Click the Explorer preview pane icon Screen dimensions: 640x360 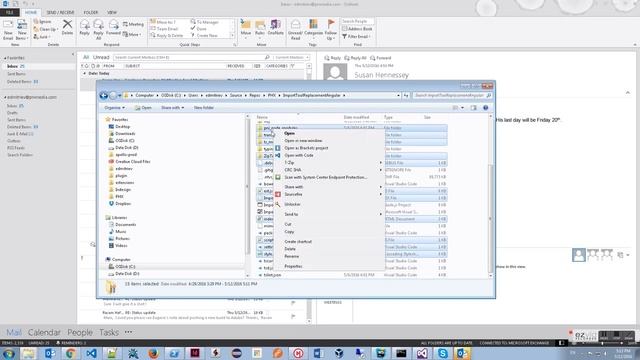pyautogui.click(x=473, y=108)
